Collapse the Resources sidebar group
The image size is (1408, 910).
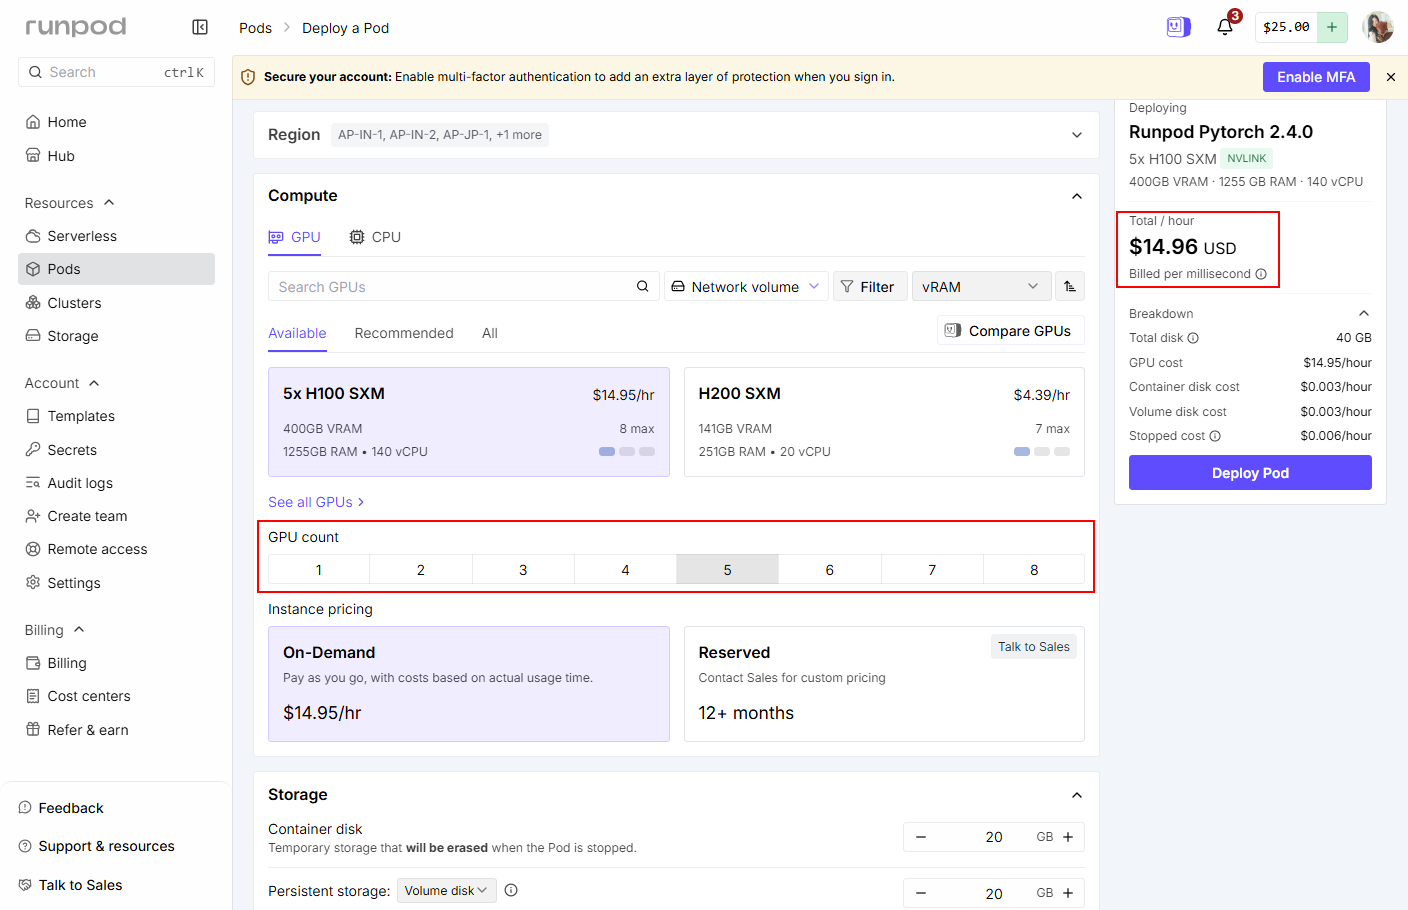[70, 203]
